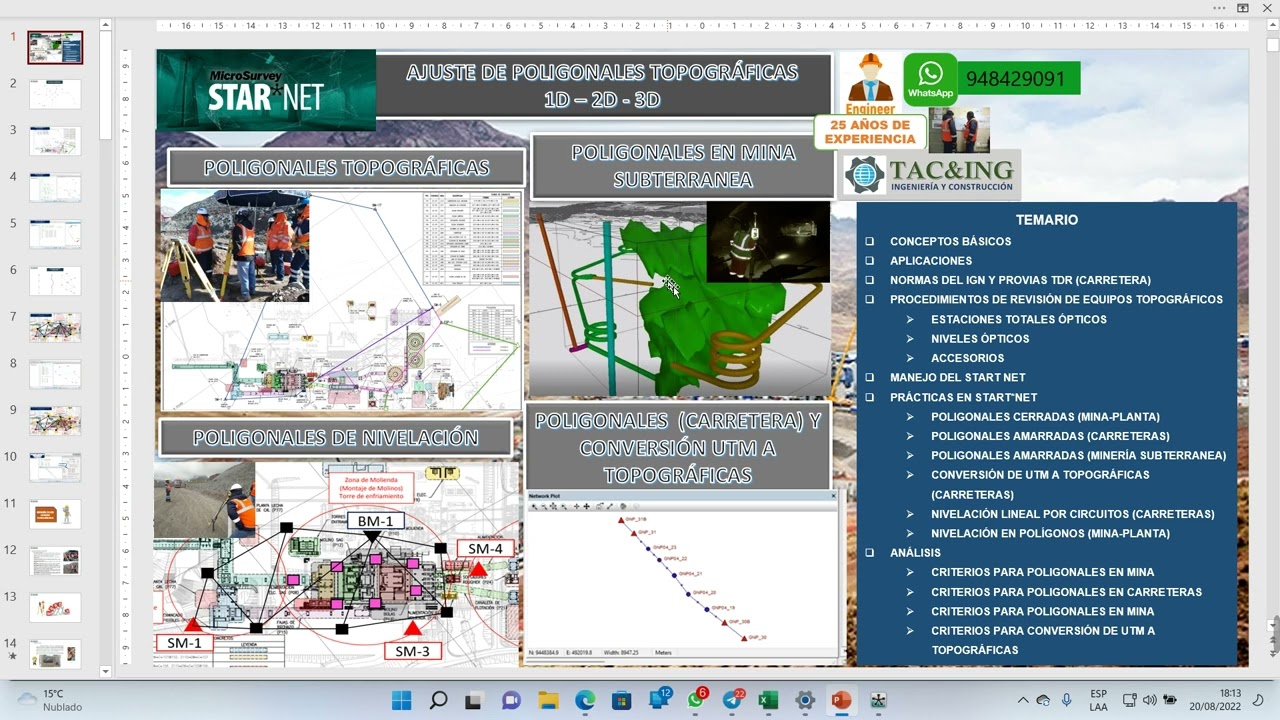The width and height of the screenshot is (1280, 720).
Task: Open WhatsApp from the taskbar
Action: point(696,699)
